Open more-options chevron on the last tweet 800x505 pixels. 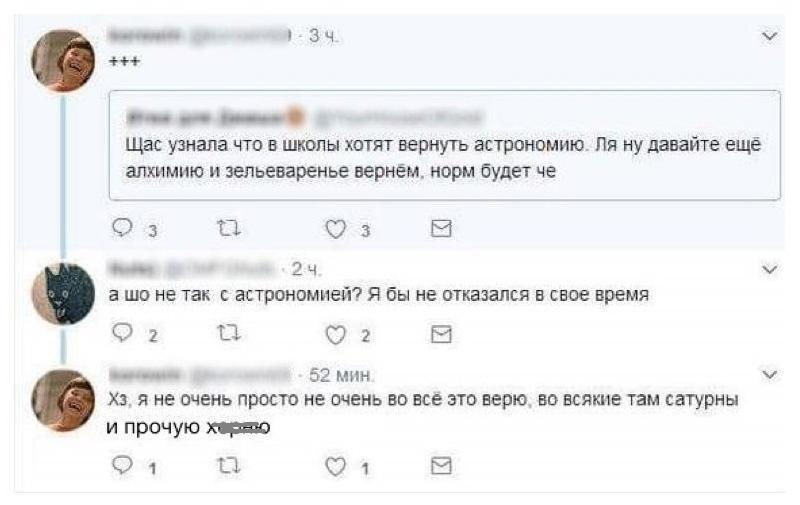click(769, 375)
